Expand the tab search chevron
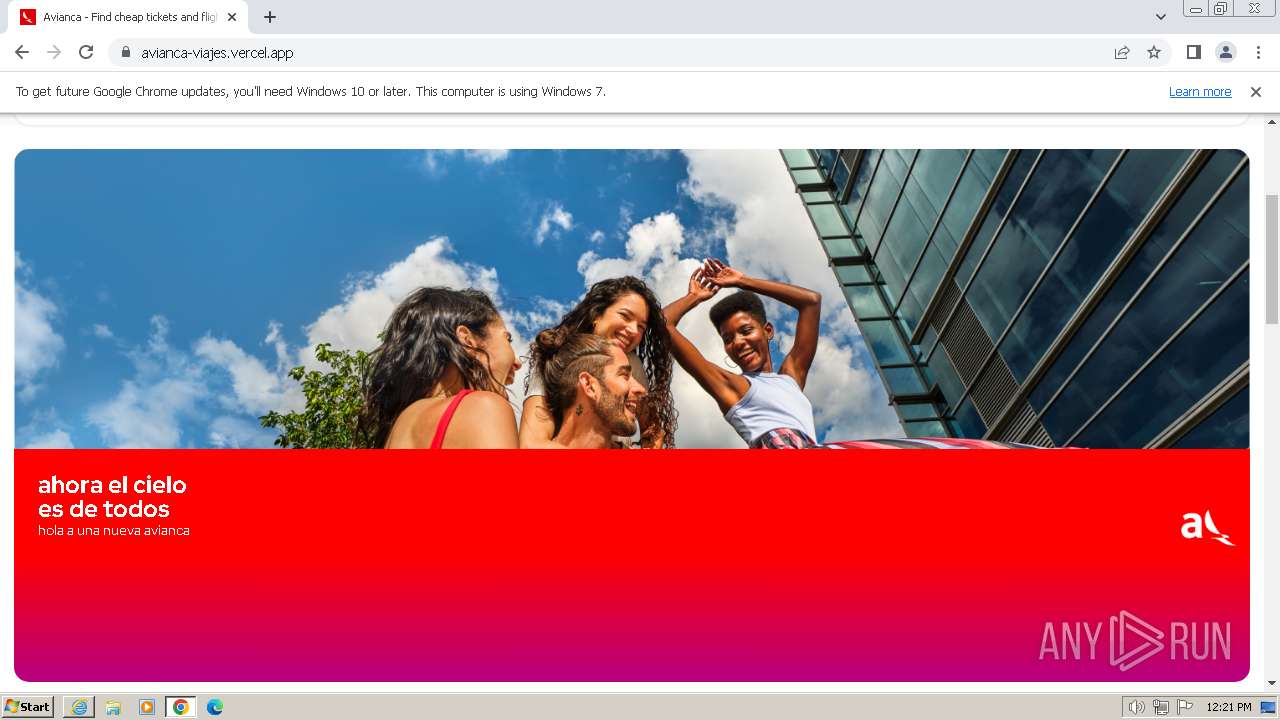Image resolution: width=1280 pixels, height=720 pixels. tap(1160, 17)
